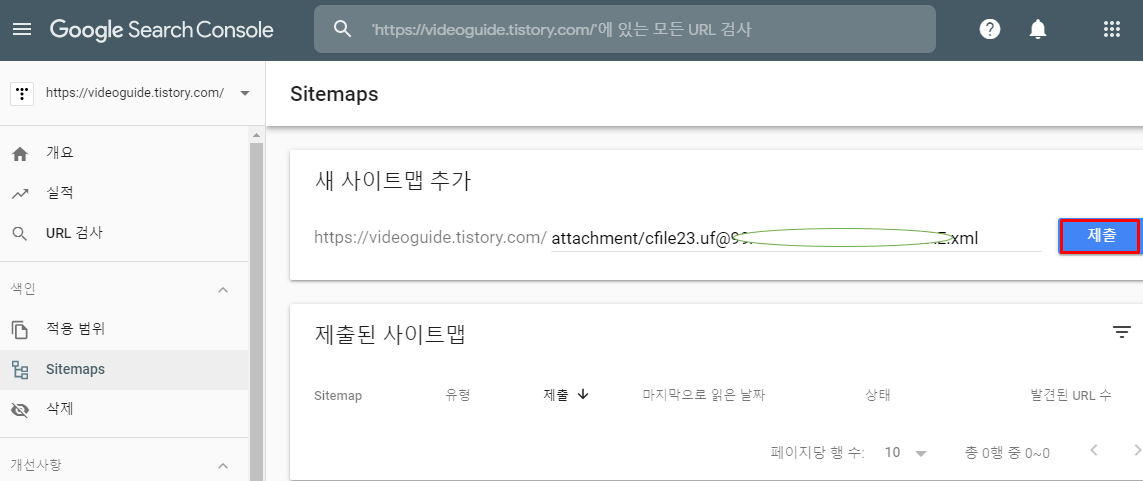
Task: Click the 개선사항 section heading
Action: [36, 465]
